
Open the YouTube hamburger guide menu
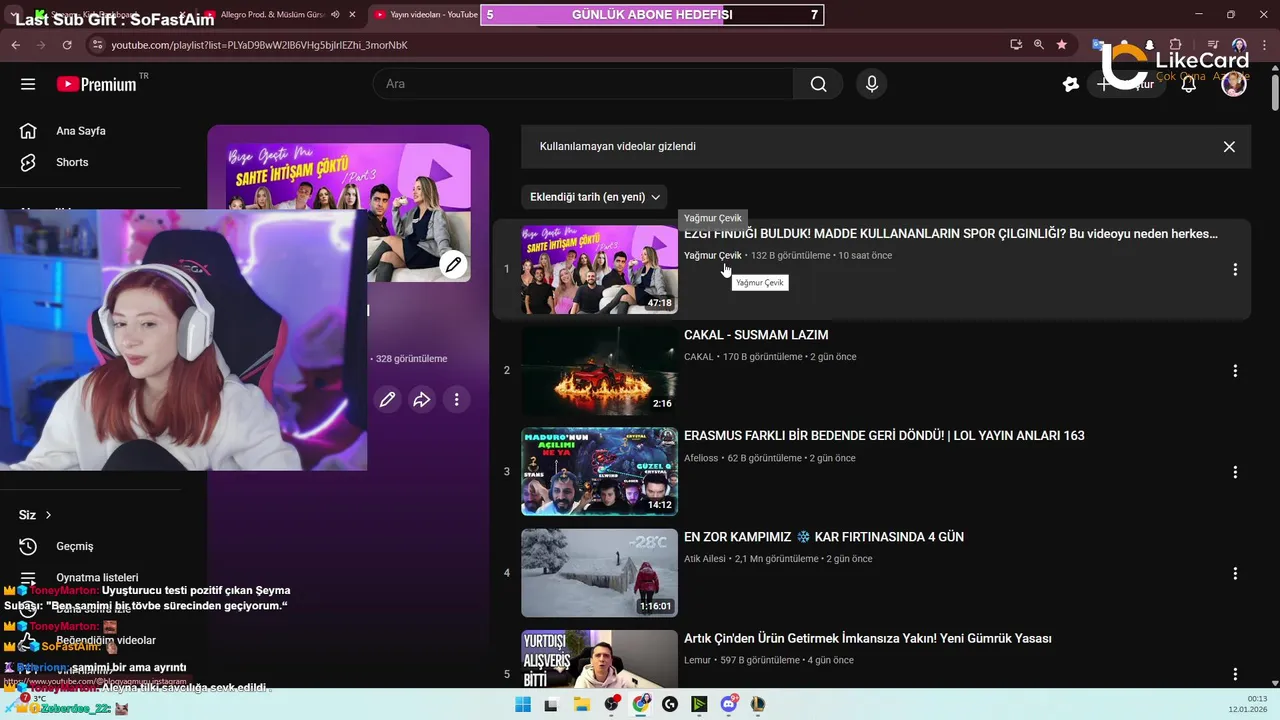point(28,84)
